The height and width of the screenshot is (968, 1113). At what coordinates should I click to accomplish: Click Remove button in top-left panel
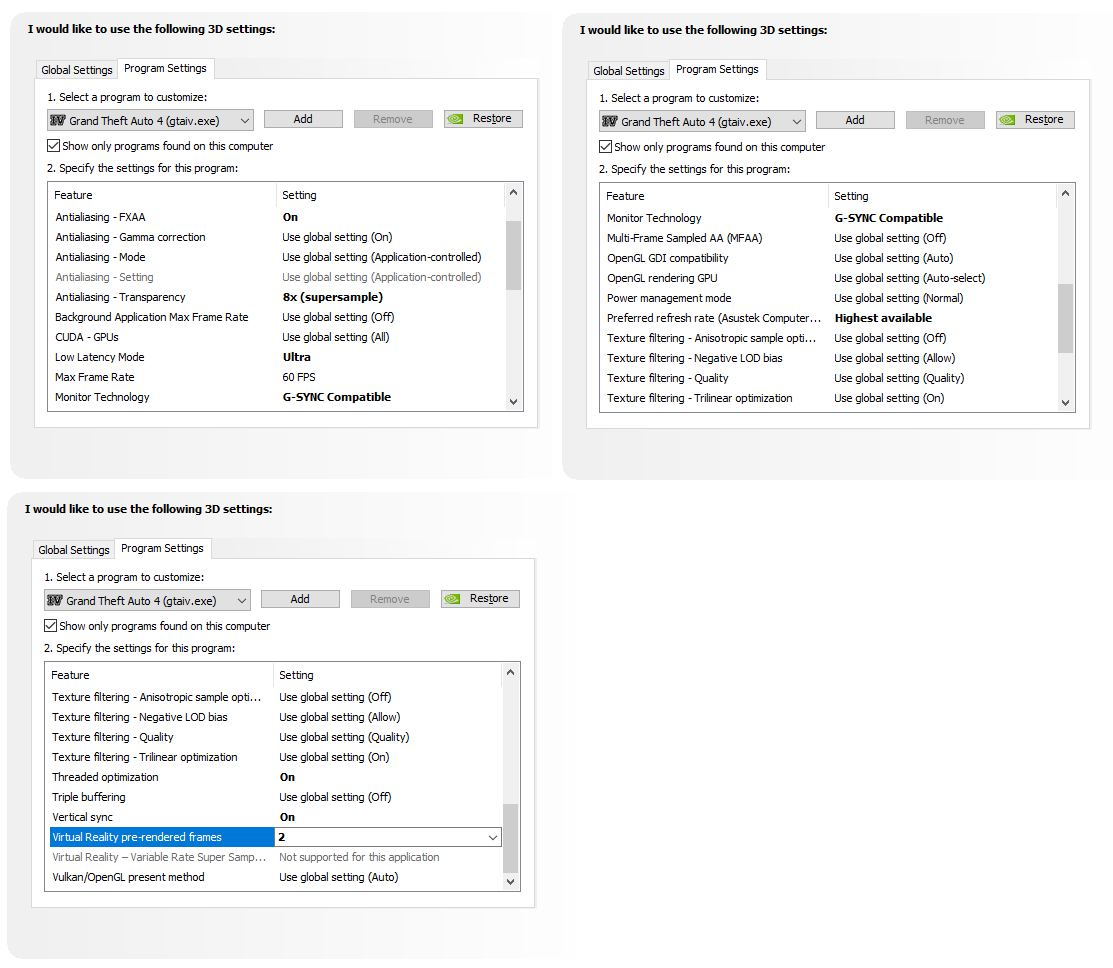point(393,119)
